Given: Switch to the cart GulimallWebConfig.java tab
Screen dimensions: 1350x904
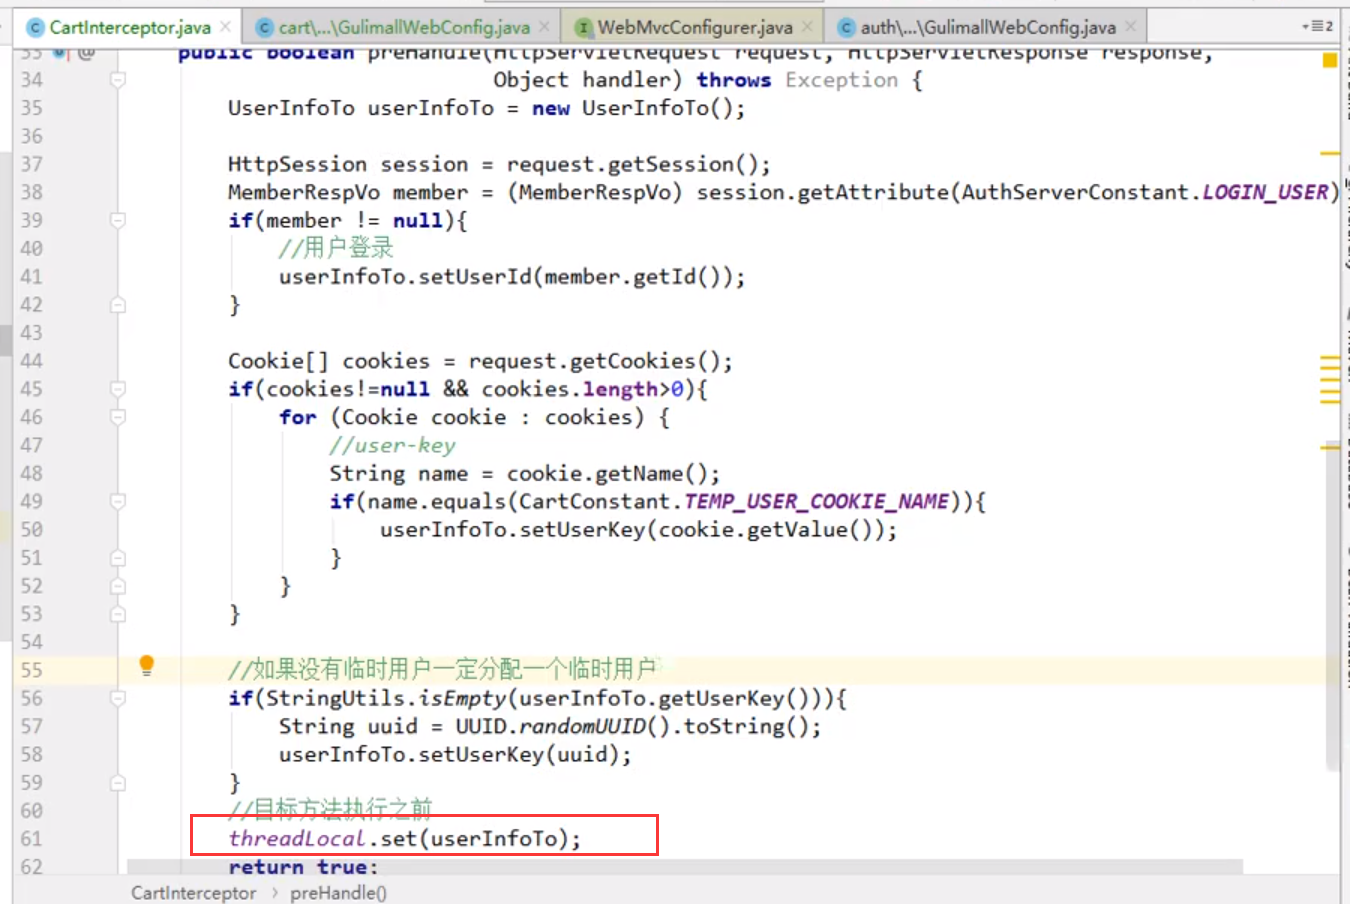Looking at the screenshot, I should click(x=404, y=27).
